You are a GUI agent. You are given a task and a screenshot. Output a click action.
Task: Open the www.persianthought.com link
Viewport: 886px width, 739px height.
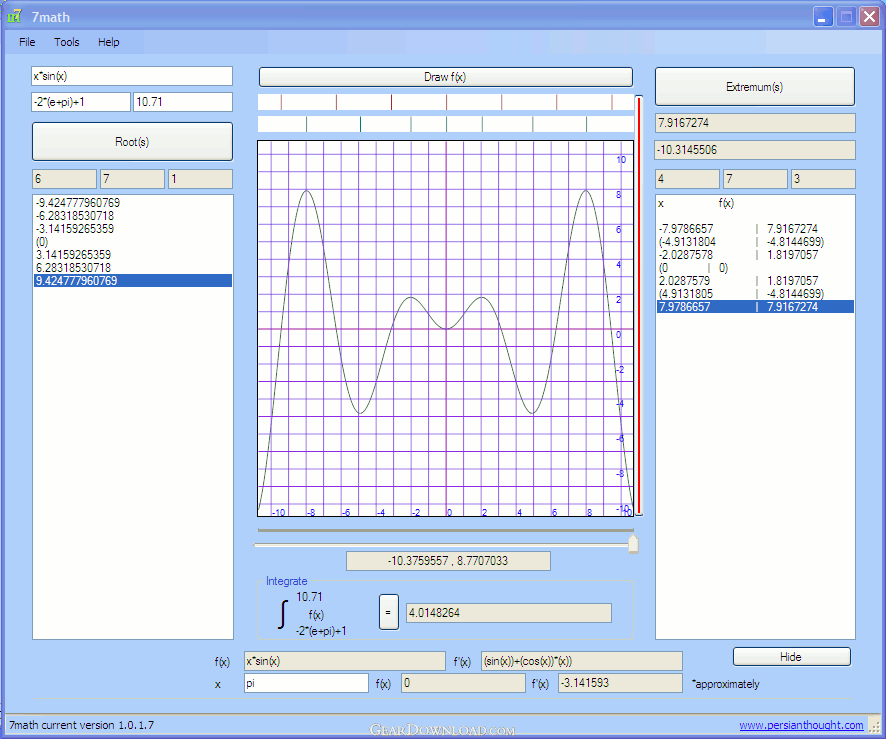click(x=801, y=725)
